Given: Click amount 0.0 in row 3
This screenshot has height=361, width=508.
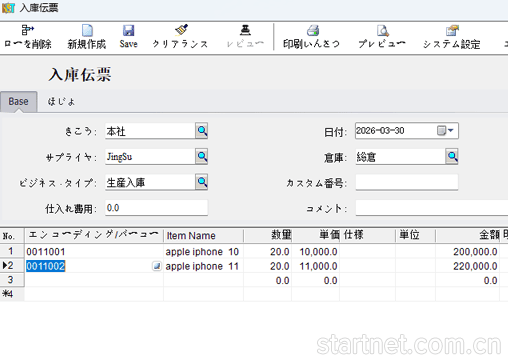Looking at the screenshot, I should pyautogui.click(x=467, y=280).
